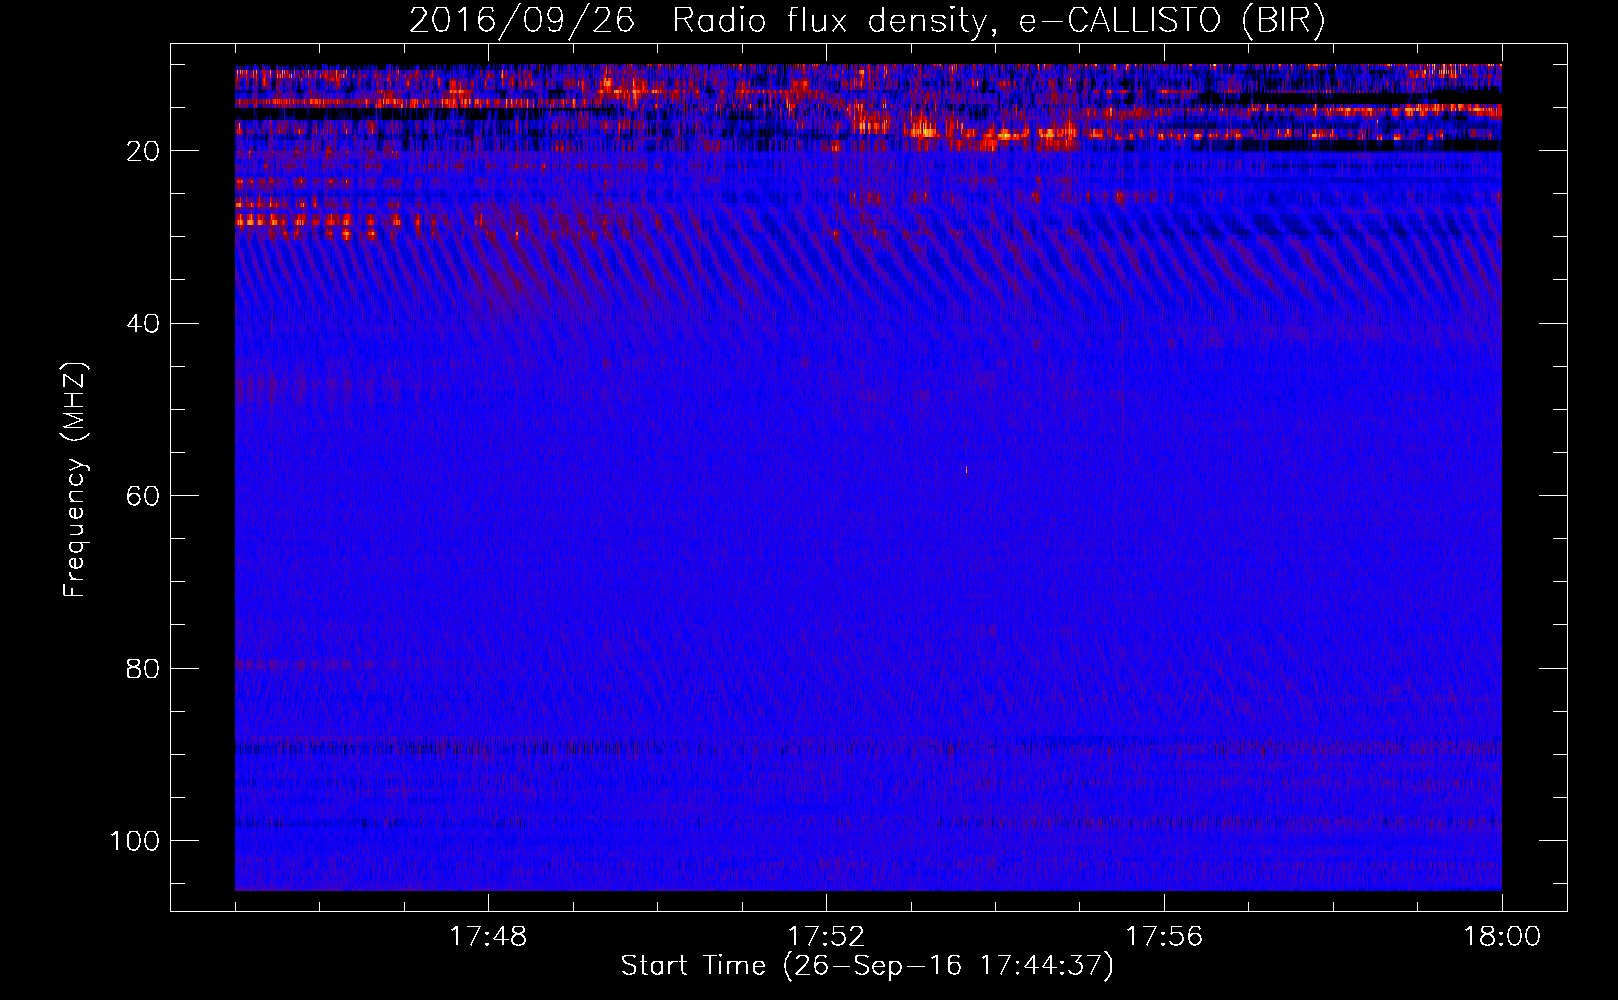Click the '17:48' time tick label
1618x1000 pixels.
point(488,937)
